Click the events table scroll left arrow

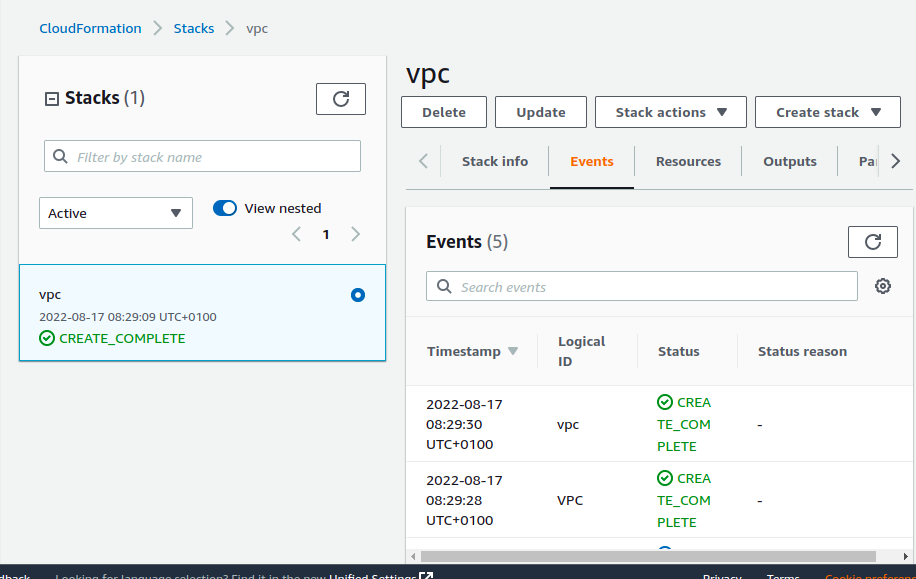pyautogui.click(x=413, y=556)
